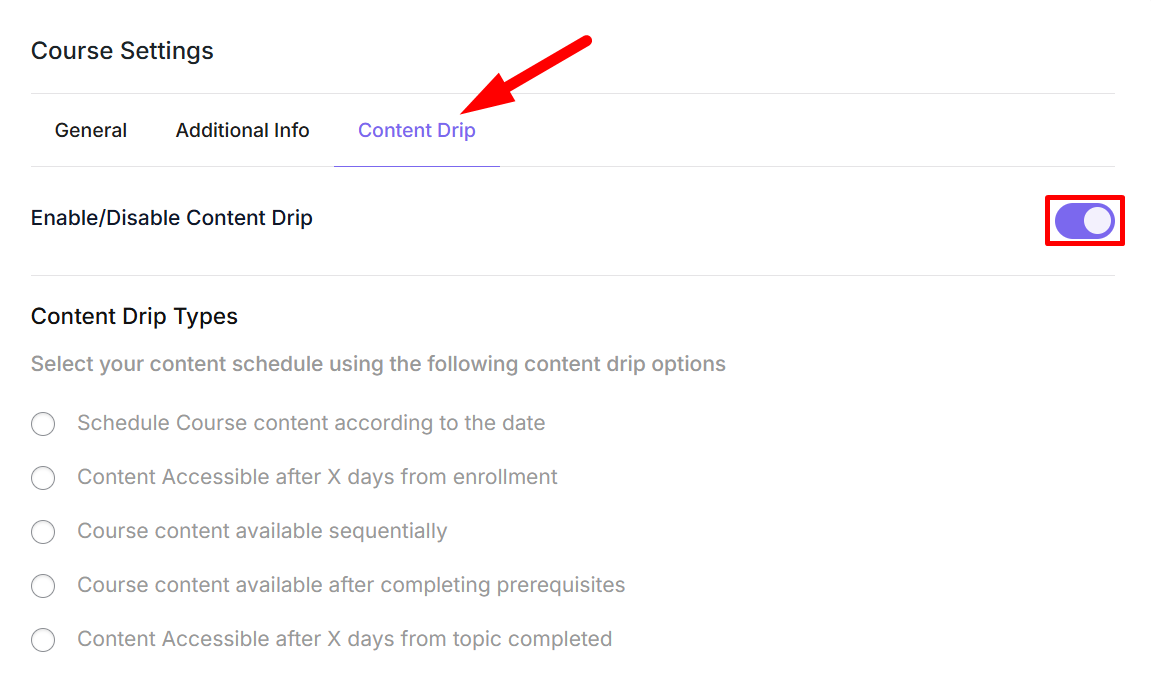Click the Content Drip Types heading

(134, 317)
